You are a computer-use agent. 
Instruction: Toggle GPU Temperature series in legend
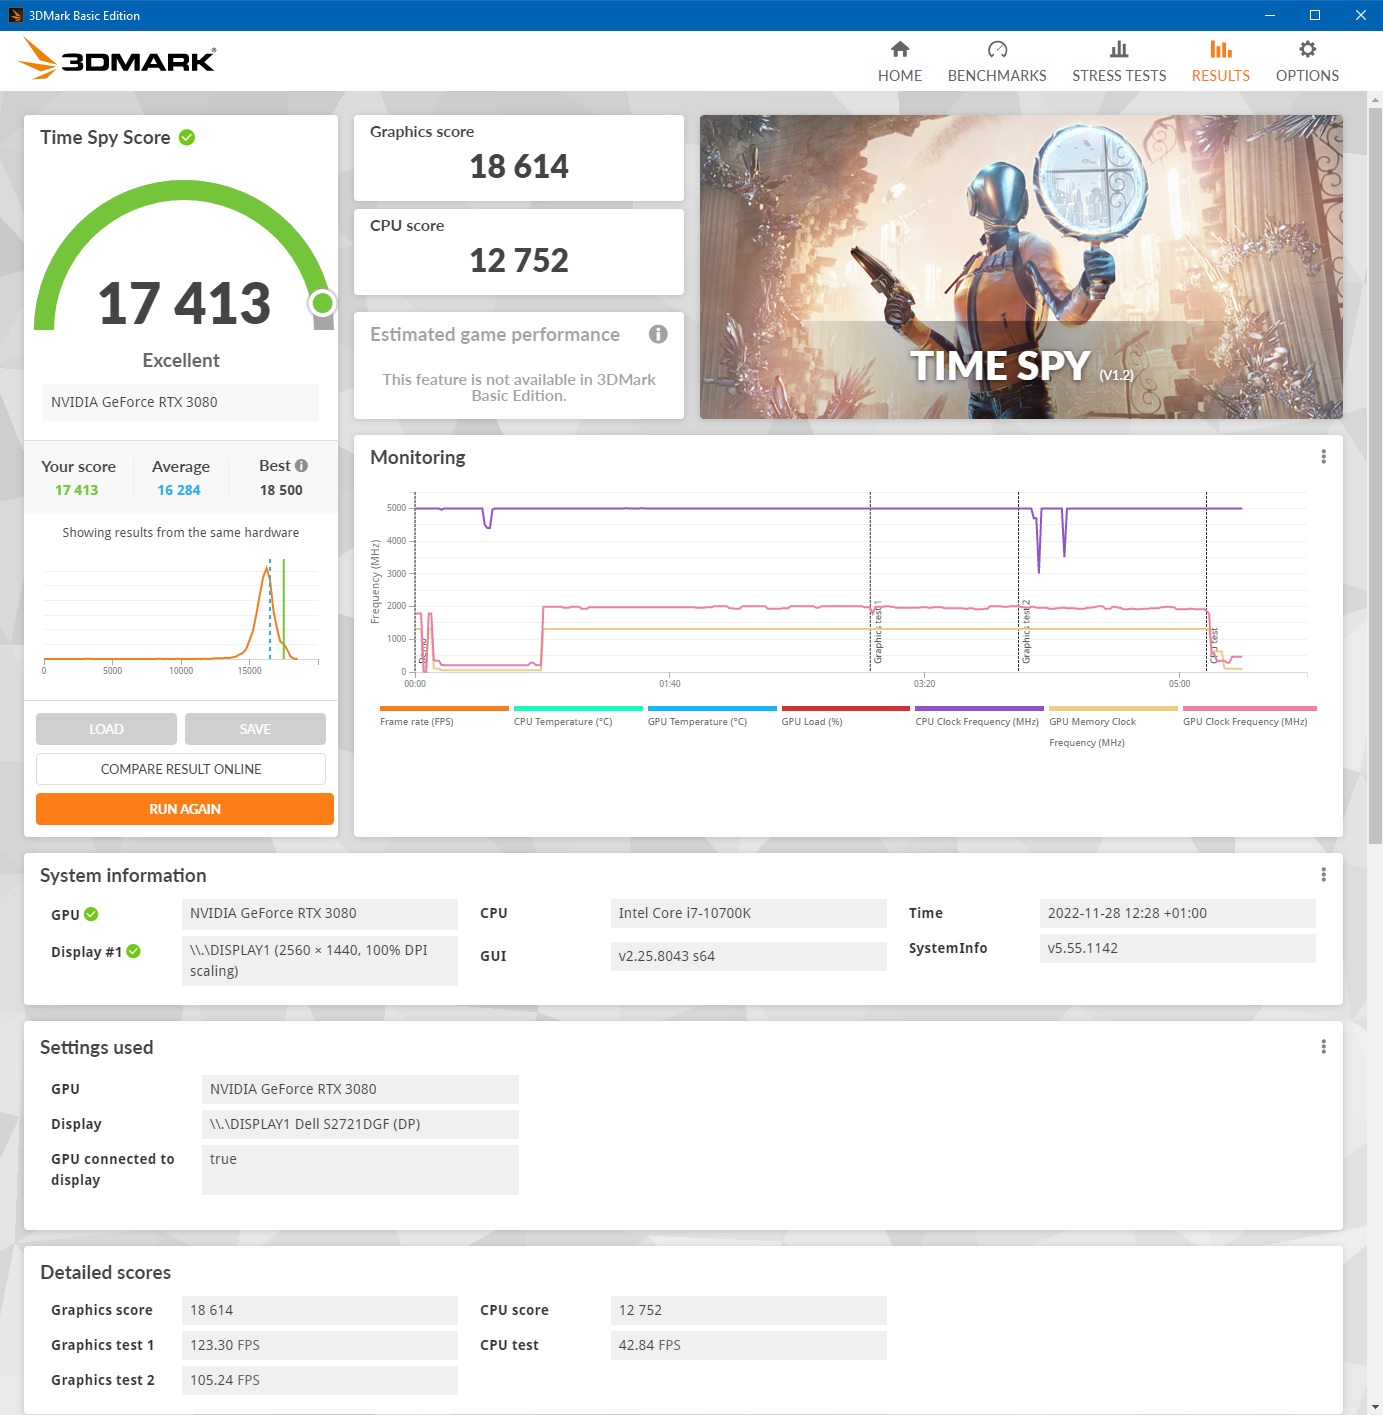click(x=712, y=716)
